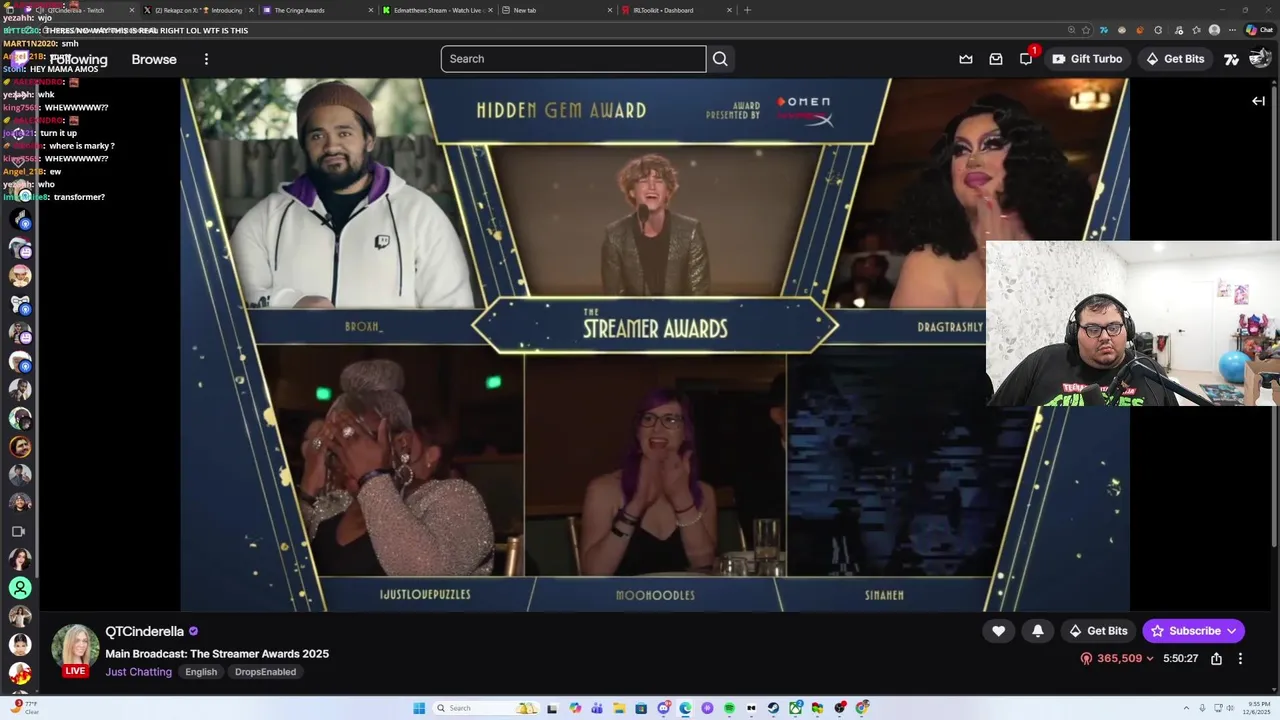1280x720 pixels.
Task: Open whispers icon with red badge
Action: pos(1026,59)
